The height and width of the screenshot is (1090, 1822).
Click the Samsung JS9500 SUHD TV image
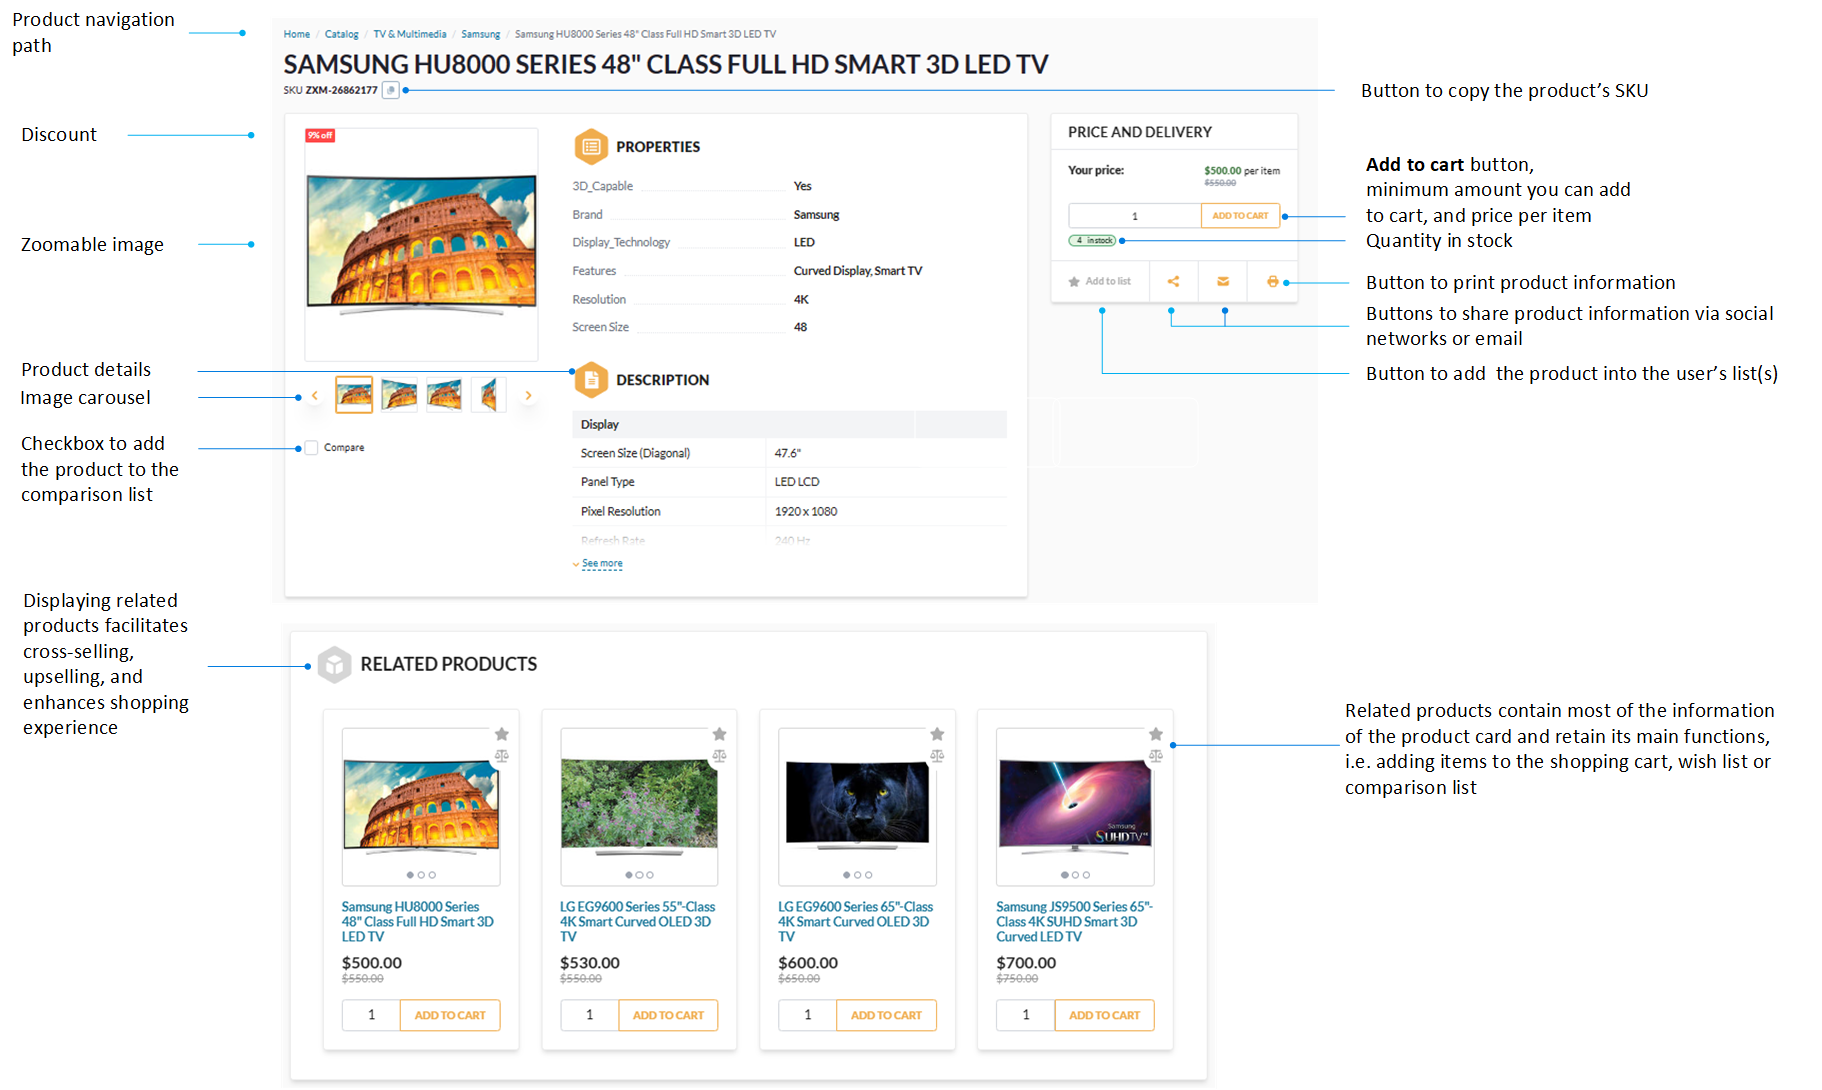[x=1075, y=805]
